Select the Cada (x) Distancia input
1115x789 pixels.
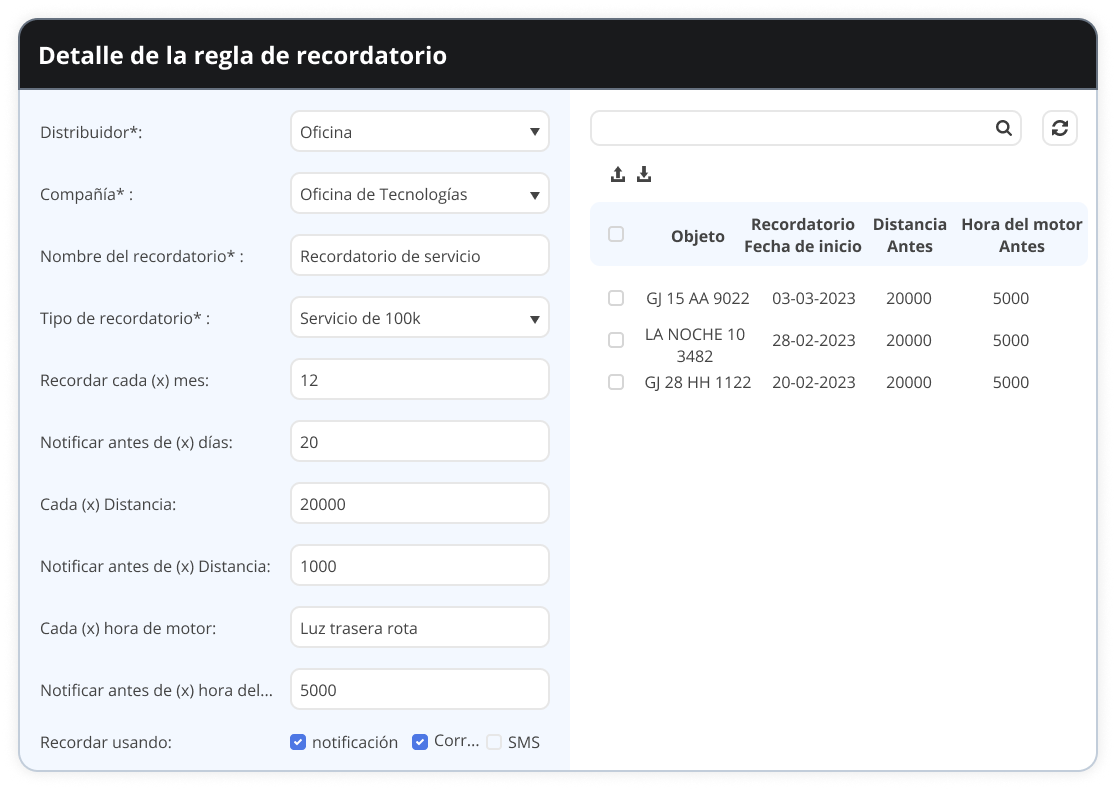(419, 504)
